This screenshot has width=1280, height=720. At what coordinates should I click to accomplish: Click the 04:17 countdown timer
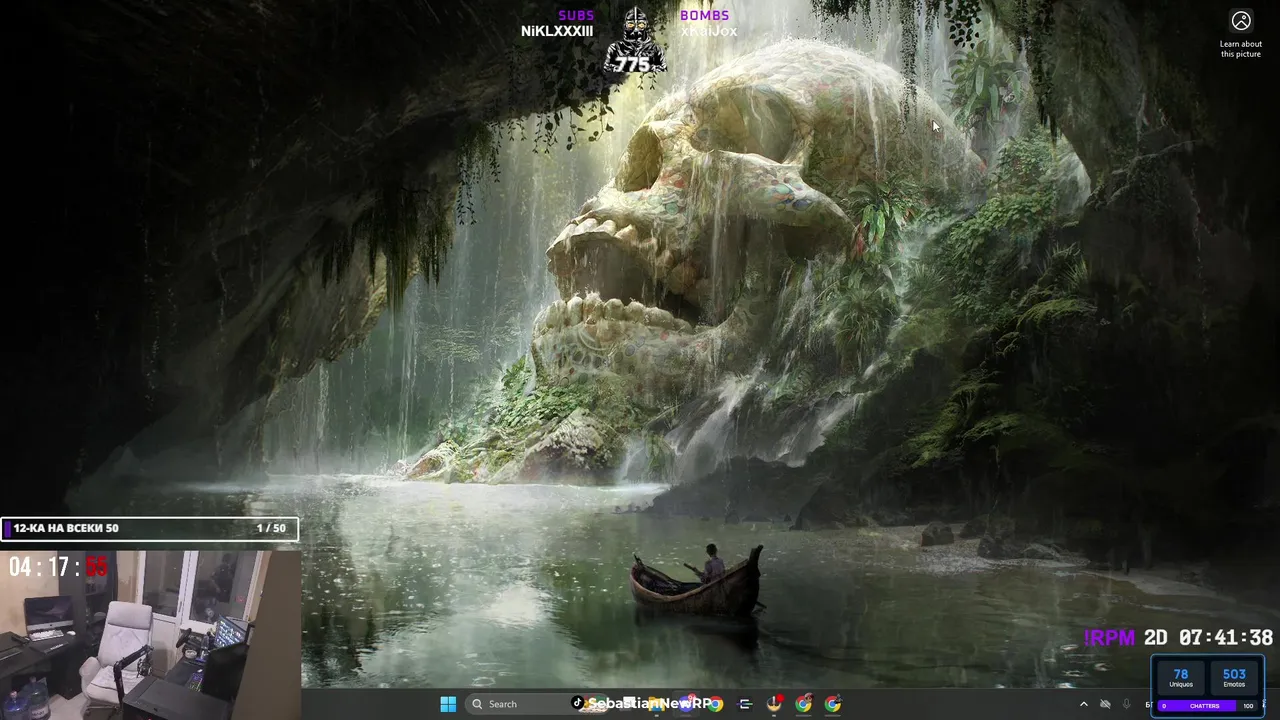(58, 567)
